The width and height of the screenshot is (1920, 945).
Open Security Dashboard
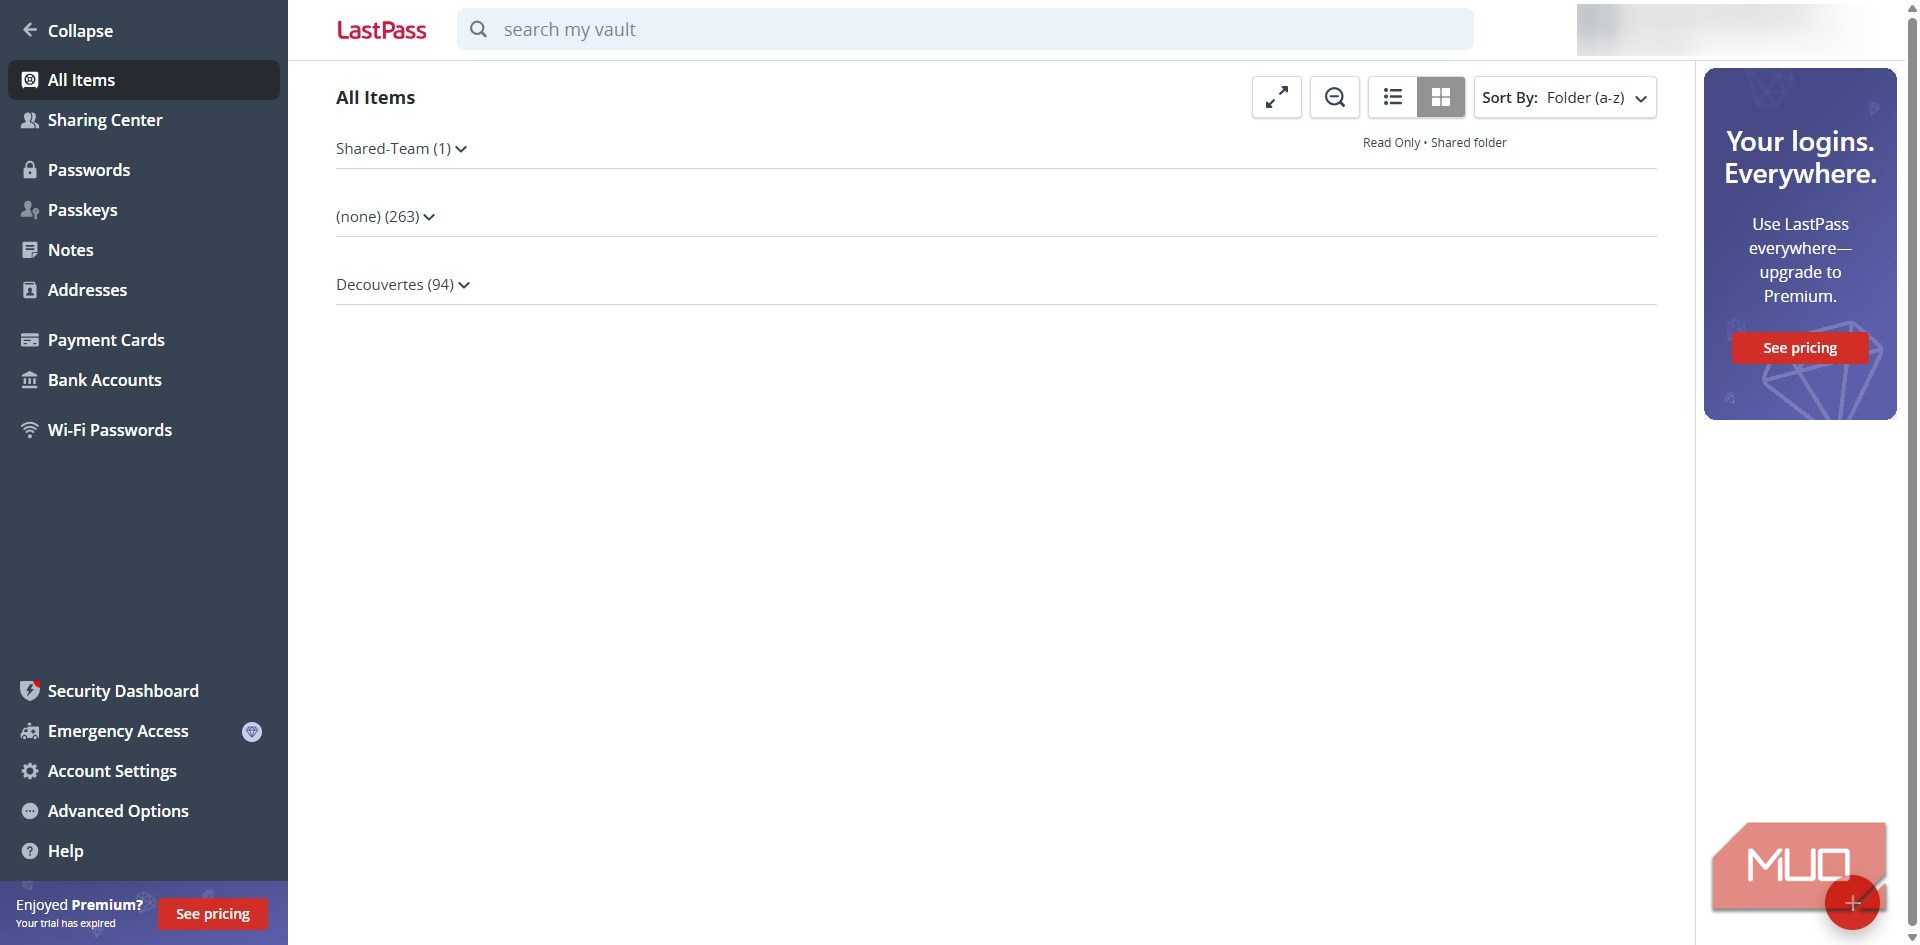(x=144, y=691)
